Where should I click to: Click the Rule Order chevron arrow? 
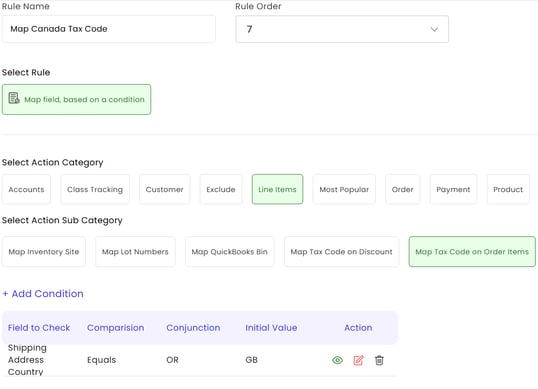(x=434, y=30)
